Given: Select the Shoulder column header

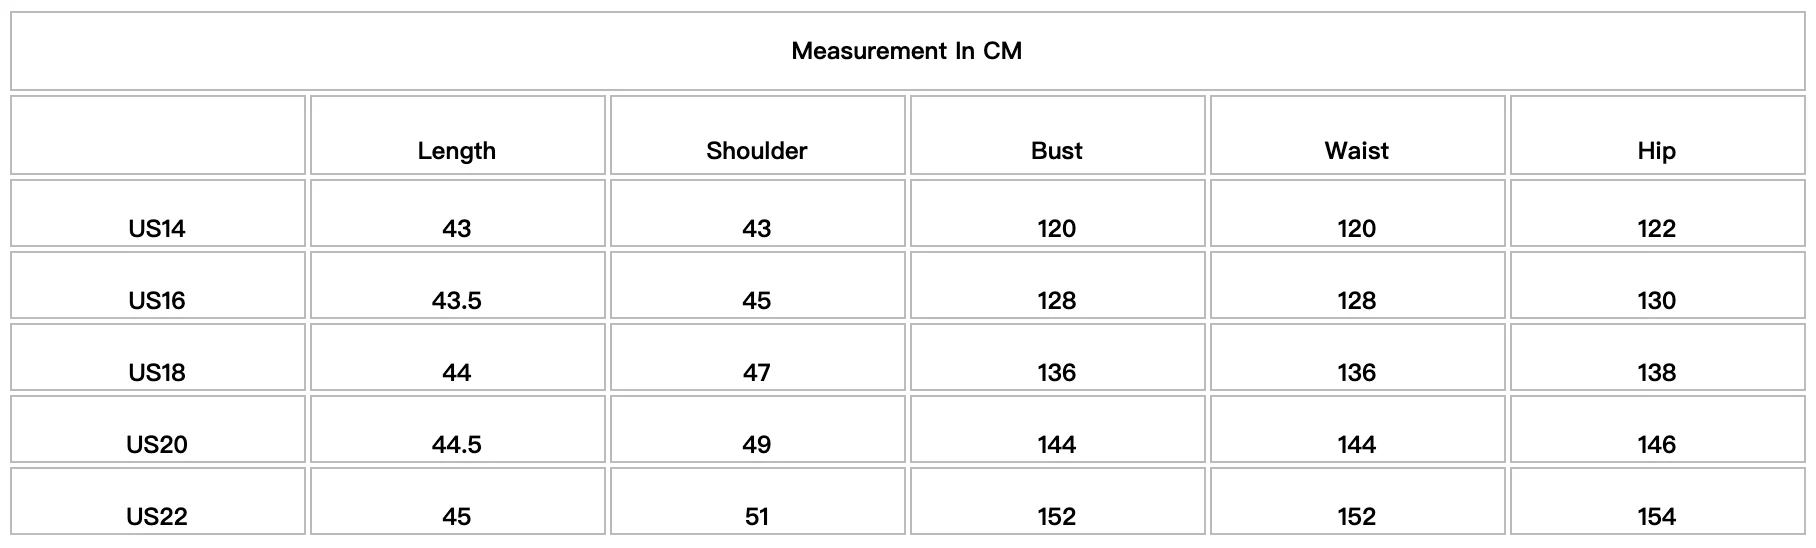Looking at the screenshot, I should click(757, 151).
